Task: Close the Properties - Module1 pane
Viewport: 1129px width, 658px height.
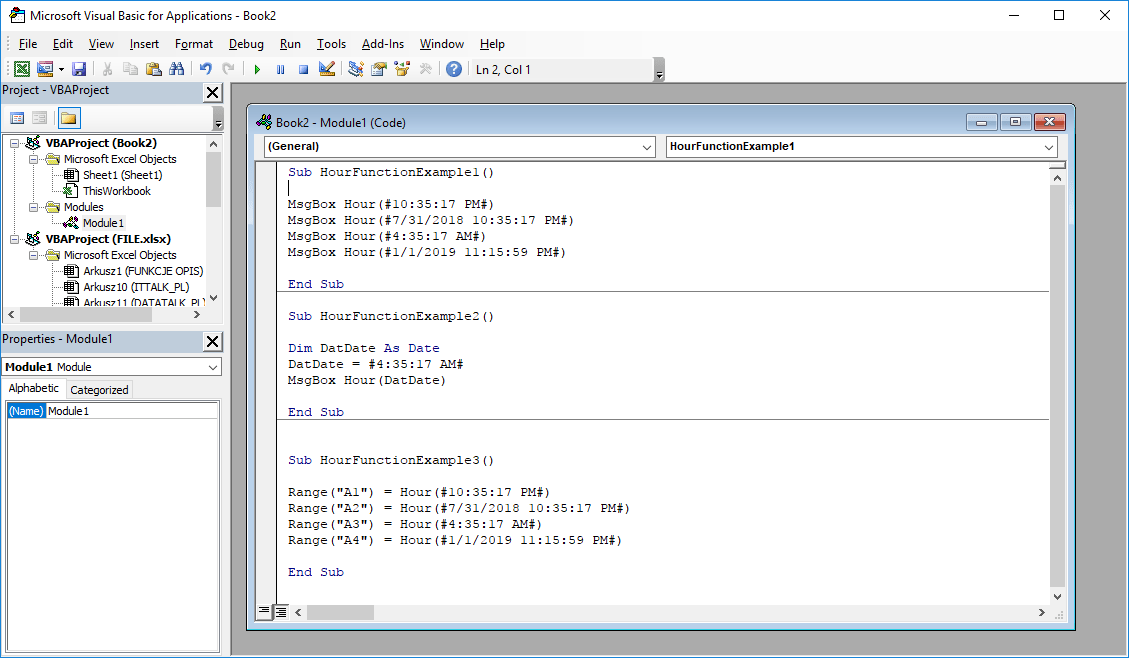Action: (x=212, y=341)
